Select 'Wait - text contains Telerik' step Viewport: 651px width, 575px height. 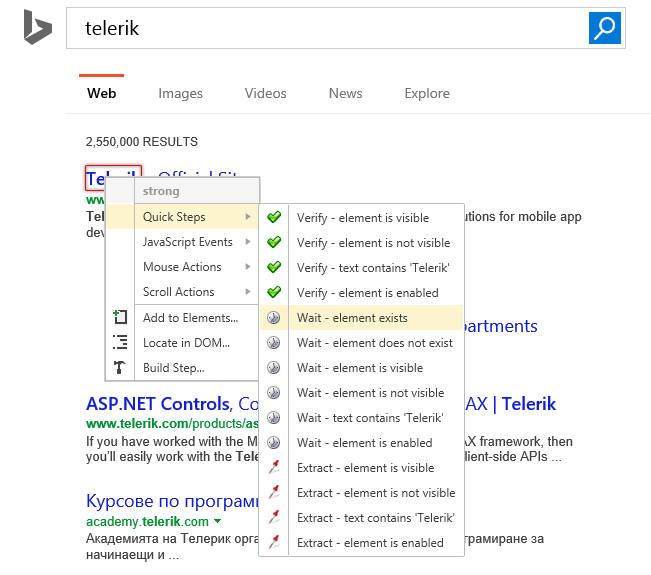pyautogui.click(x=362, y=417)
